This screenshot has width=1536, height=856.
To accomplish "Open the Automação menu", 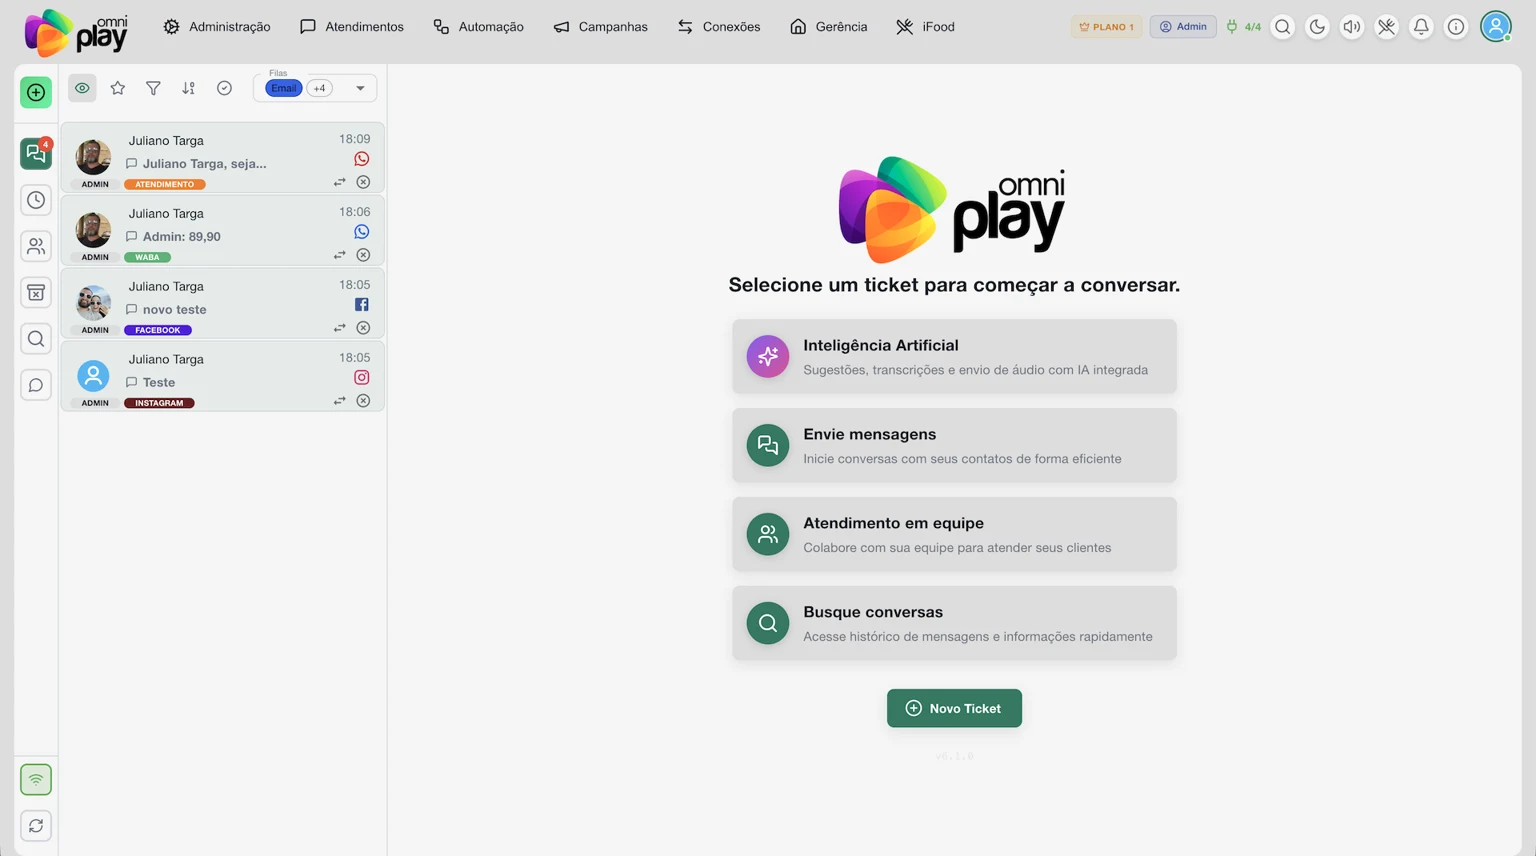I will click(x=478, y=27).
